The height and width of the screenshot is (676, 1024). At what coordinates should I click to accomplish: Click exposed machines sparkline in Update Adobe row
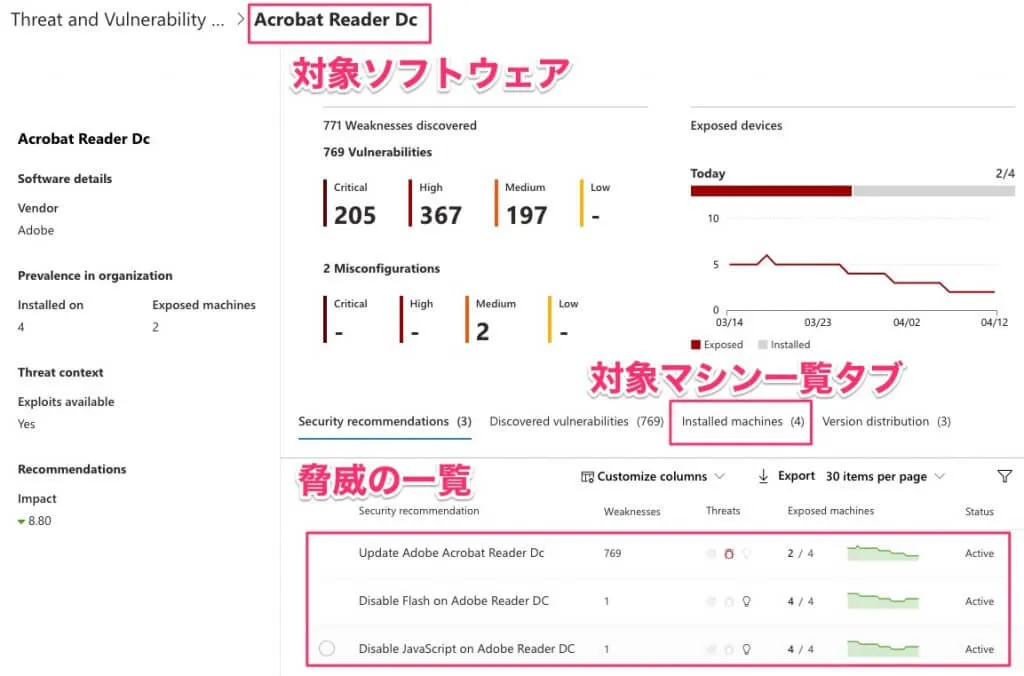tap(883, 553)
